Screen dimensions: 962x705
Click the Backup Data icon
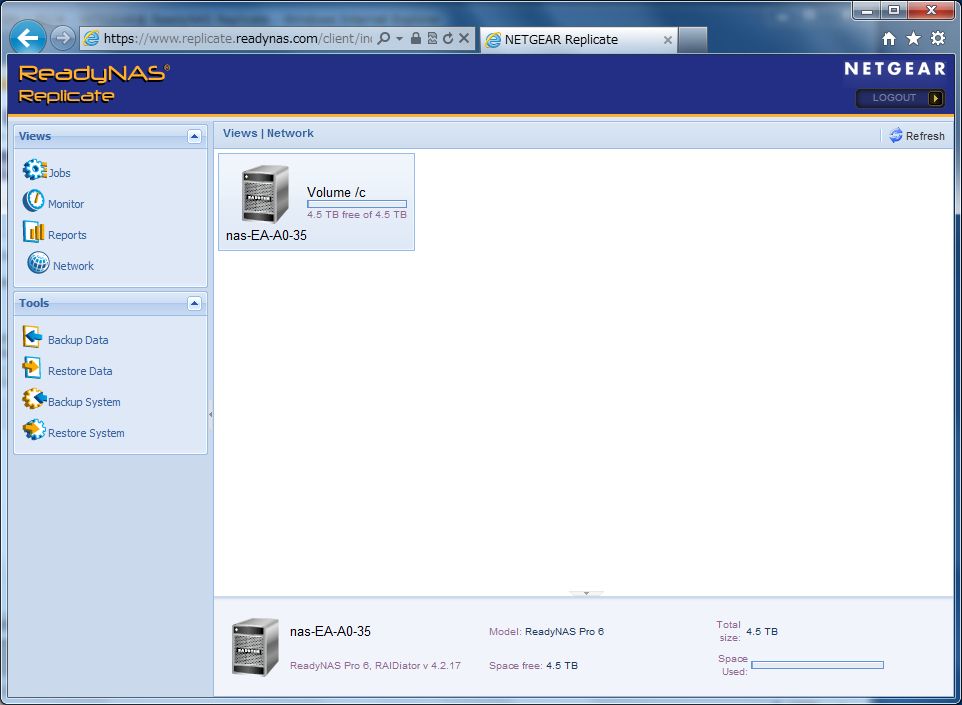coord(33,338)
